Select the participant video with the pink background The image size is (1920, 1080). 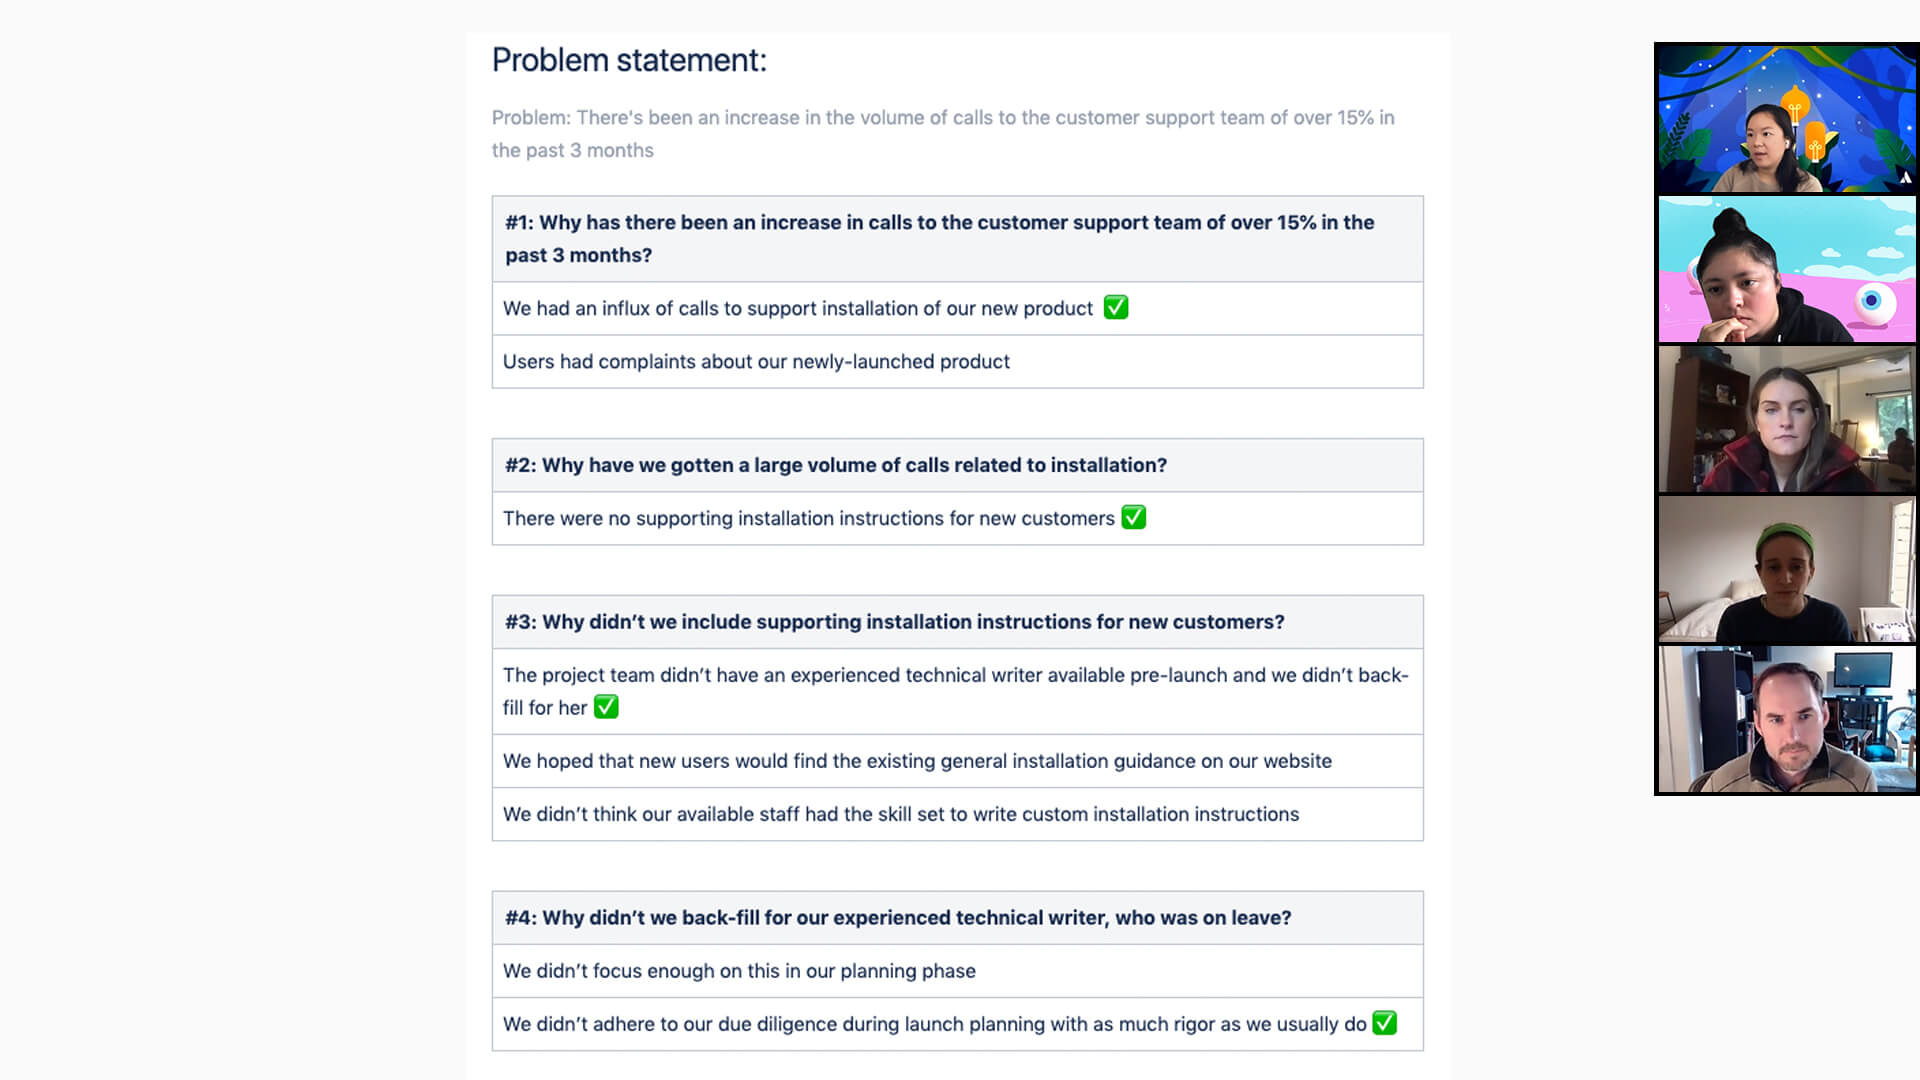point(1786,269)
